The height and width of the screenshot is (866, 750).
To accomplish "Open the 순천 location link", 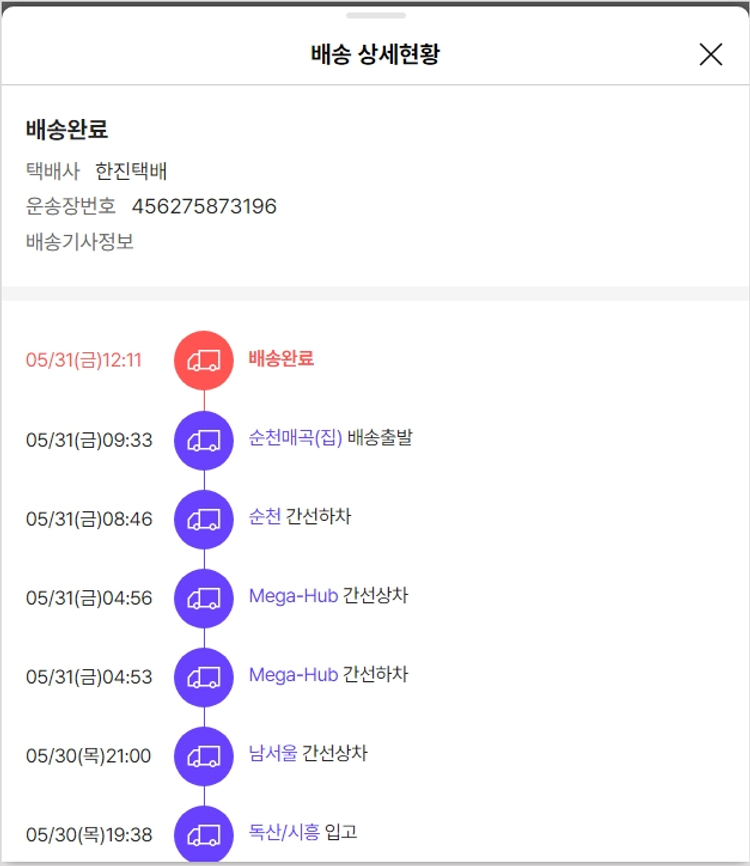I will point(265,517).
